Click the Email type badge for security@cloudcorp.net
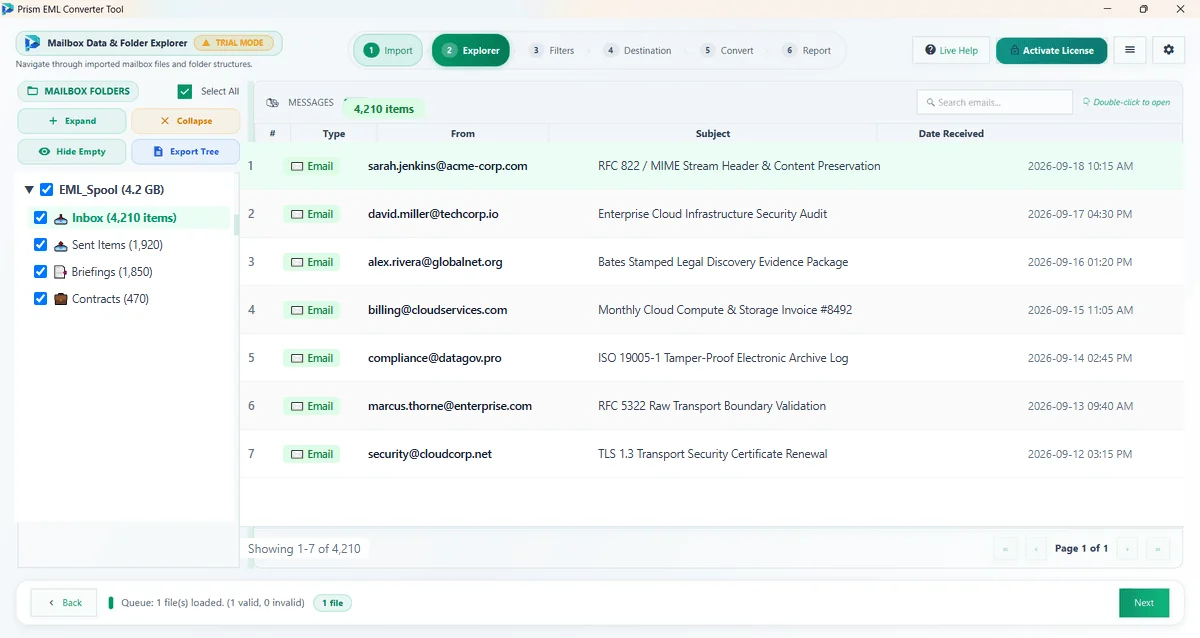The width and height of the screenshot is (1200, 638). tap(312, 454)
